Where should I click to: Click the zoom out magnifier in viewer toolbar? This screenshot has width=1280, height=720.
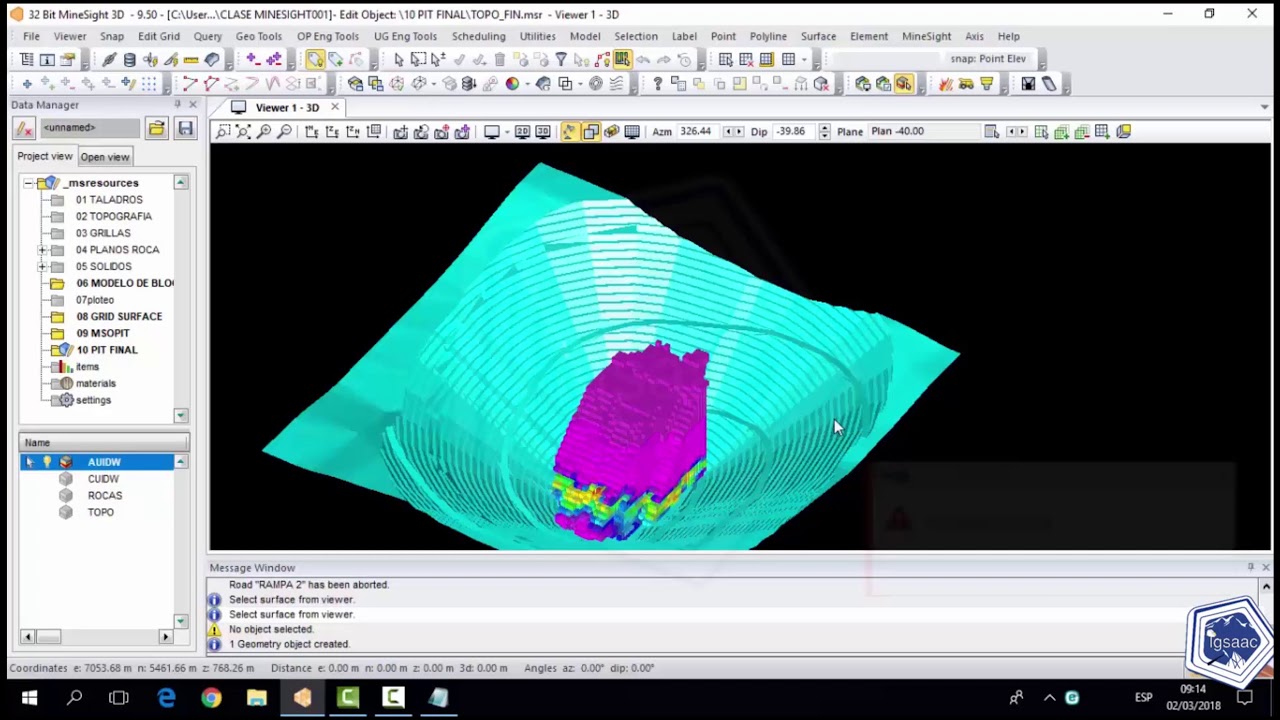284,131
